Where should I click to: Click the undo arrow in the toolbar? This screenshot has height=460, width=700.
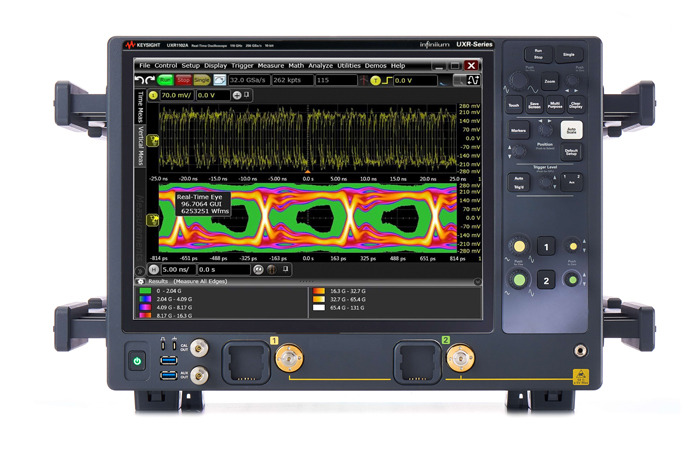point(142,79)
